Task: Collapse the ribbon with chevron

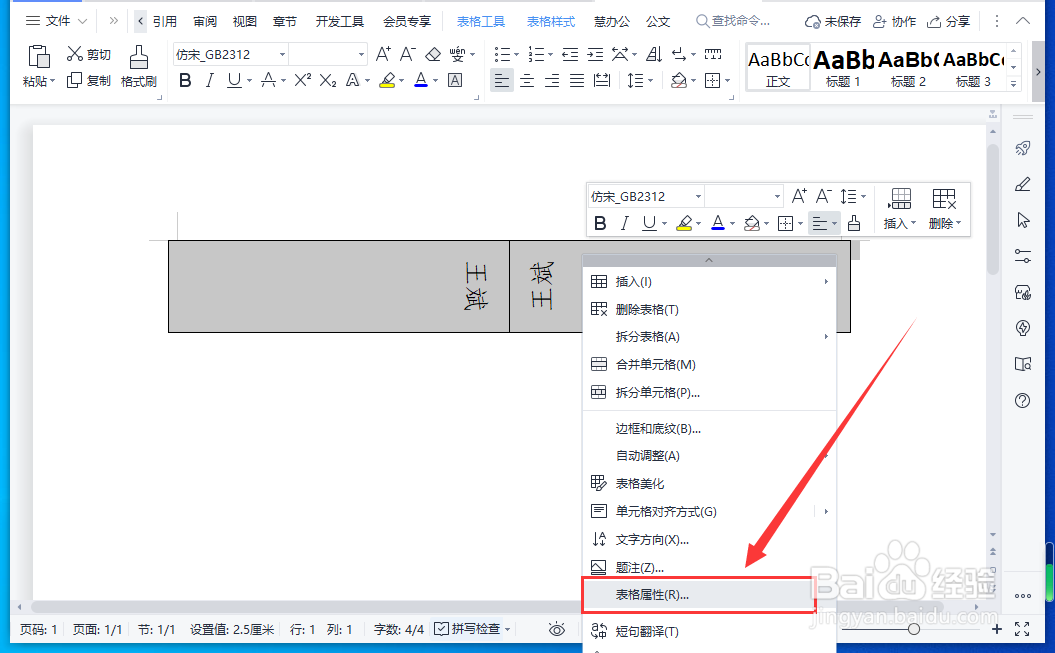Action: pyautogui.click(x=1023, y=21)
